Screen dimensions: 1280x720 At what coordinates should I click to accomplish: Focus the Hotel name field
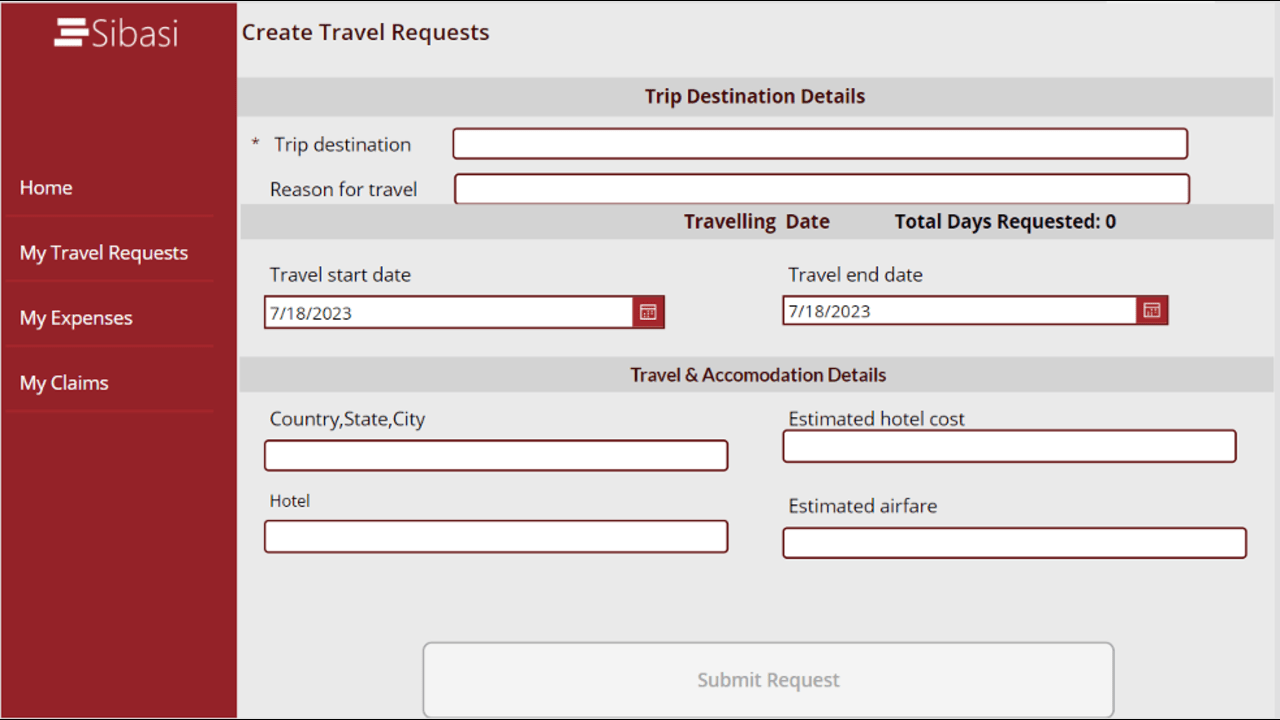(x=495, y=537)
